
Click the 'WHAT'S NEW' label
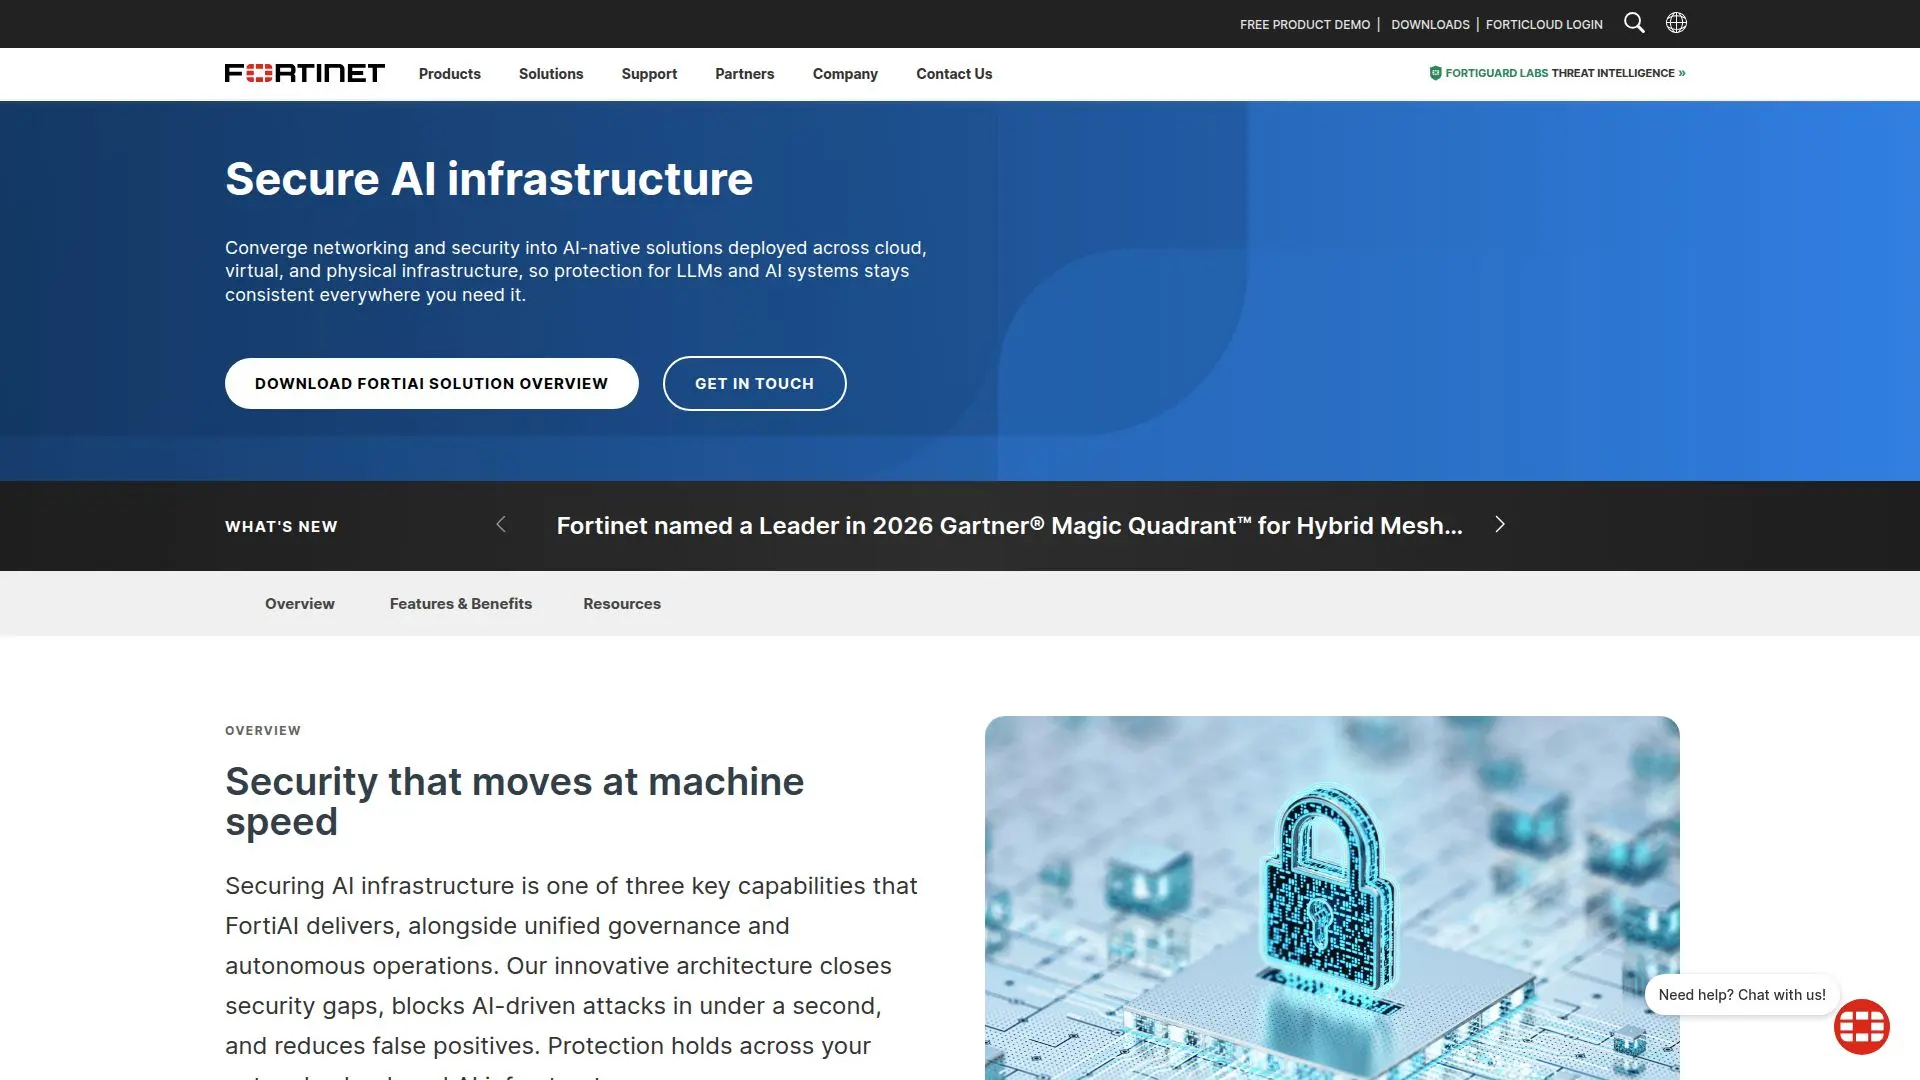[281, 527]
